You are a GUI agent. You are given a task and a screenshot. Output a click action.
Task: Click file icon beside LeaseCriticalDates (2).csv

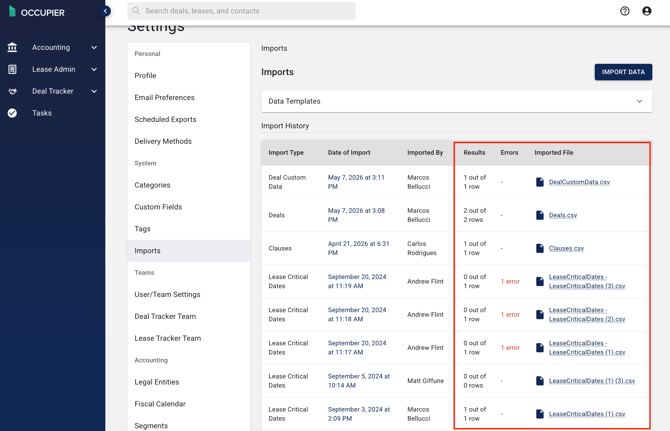click(x=540, y=314)
